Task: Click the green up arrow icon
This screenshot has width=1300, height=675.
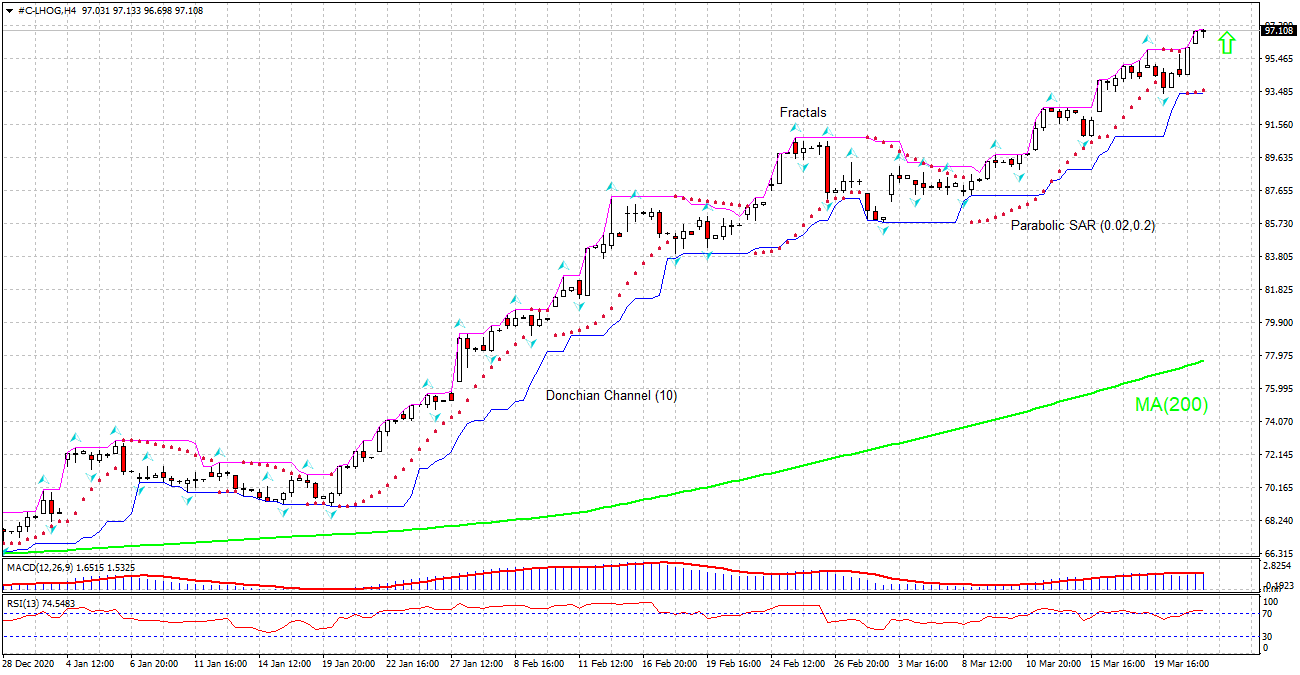Action: [x=1227, y=42]
